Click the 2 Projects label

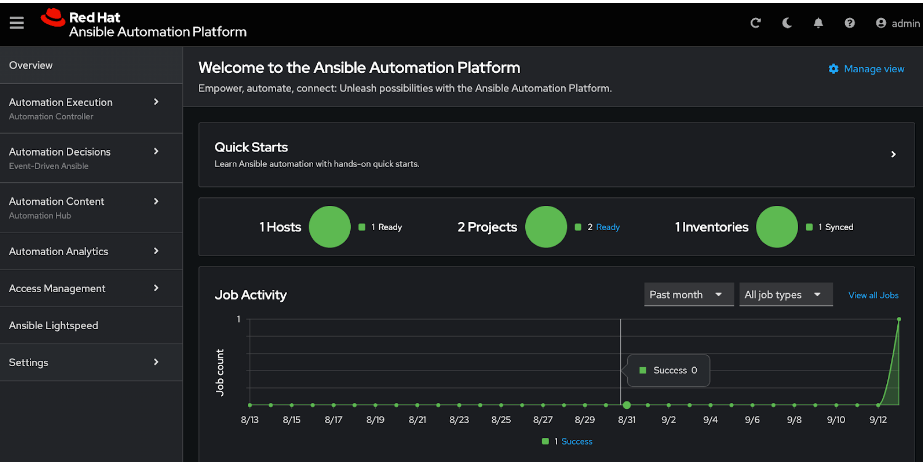point(487,227)
